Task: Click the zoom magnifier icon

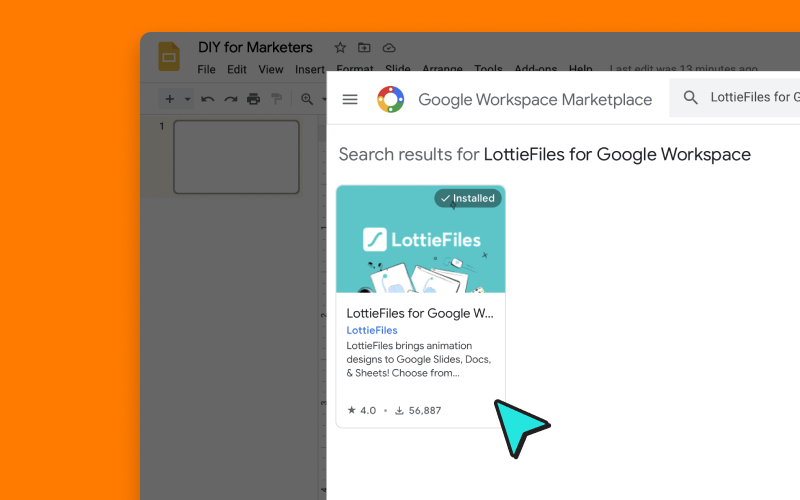Action: (307, 99)
